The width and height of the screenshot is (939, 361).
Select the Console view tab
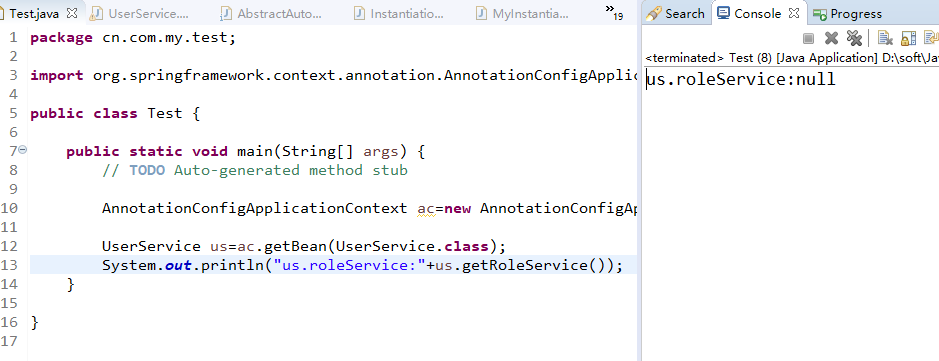tap(758, 13)
